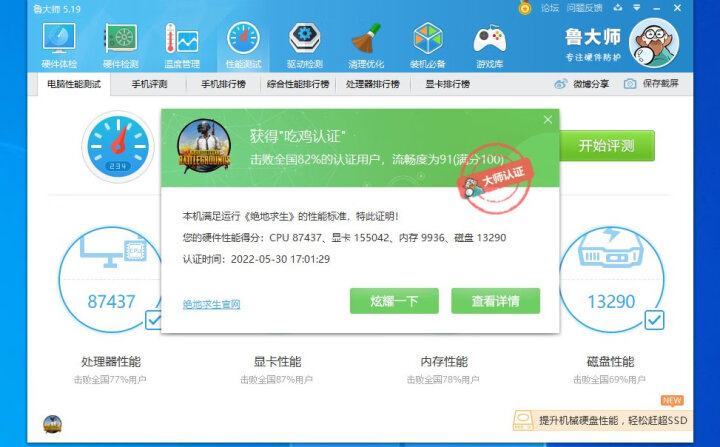Click the certification time 2022-05-30 line
Image resolution: width=720 pixels, height=447 pixels.
point(256,259)
